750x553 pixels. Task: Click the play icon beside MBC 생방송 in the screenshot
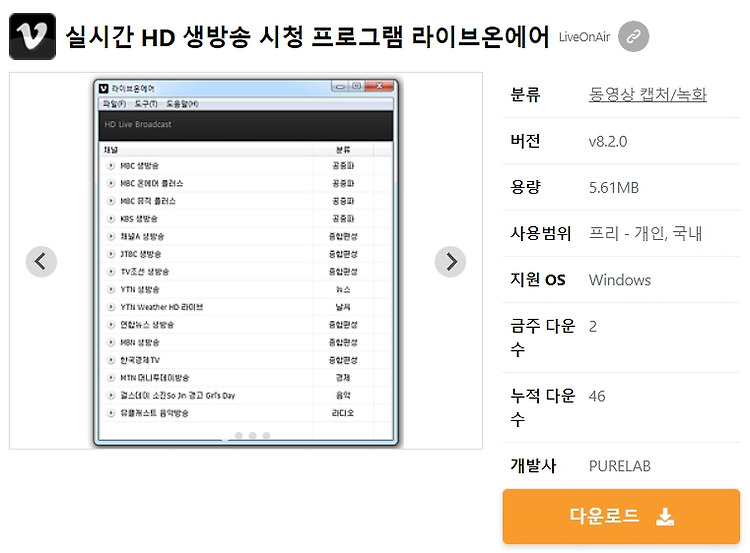tap(111, 166)
